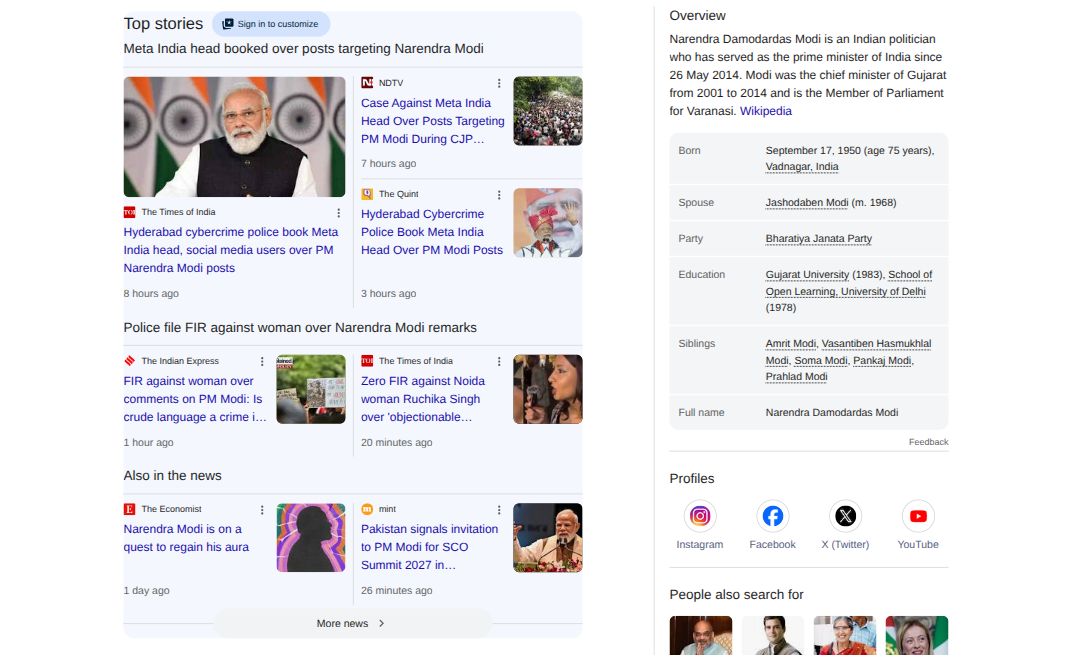
Task: Open the Instagram profile icon
Action: coord(699,516)
